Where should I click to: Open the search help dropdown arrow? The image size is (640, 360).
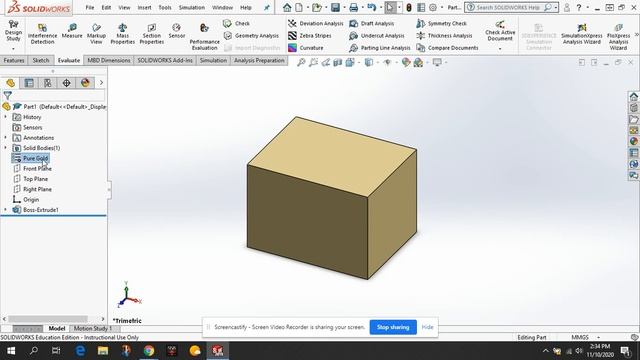[556, 7]
